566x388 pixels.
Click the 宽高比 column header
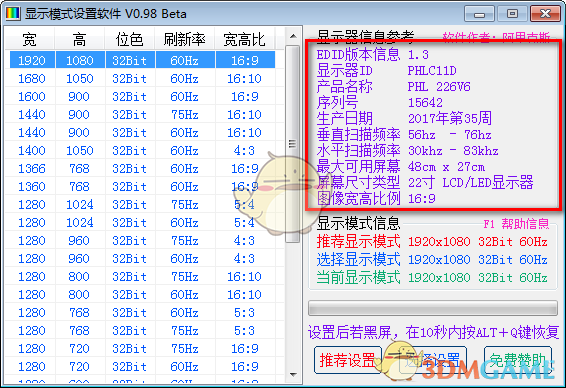click(244, 39)
